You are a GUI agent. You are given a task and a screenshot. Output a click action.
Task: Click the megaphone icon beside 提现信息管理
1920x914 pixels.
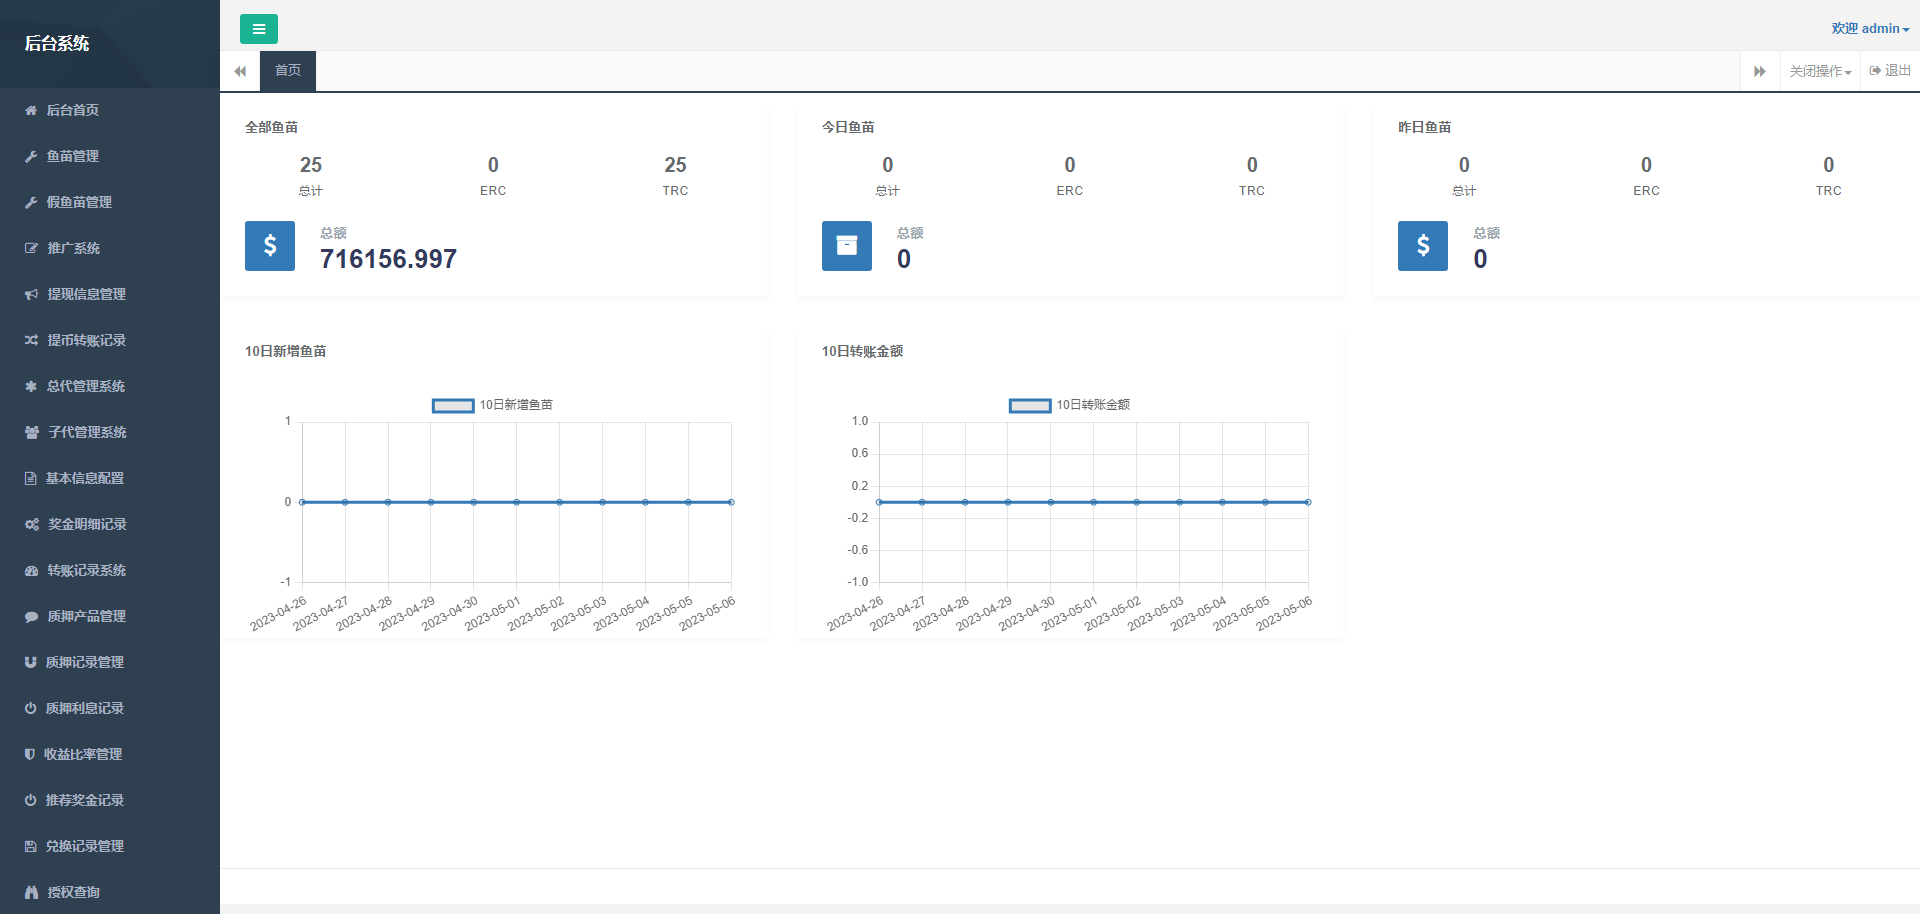tap(31, 294)
